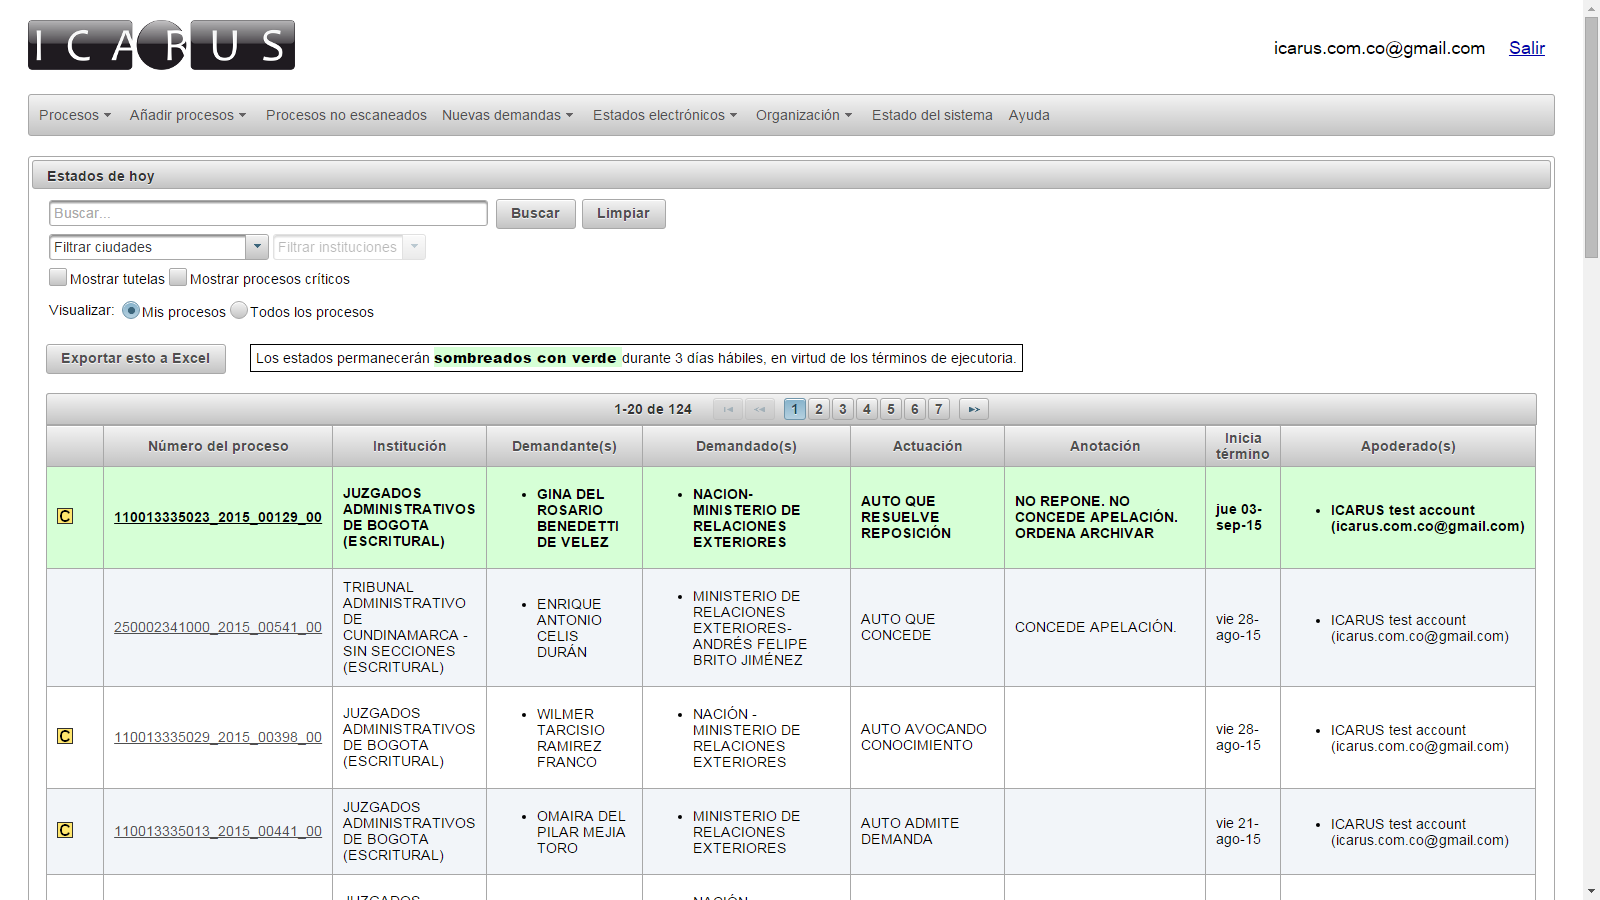Screen dimensions: 1600x900
Task: Click the Anotación column header
Action: [1105, 446]
